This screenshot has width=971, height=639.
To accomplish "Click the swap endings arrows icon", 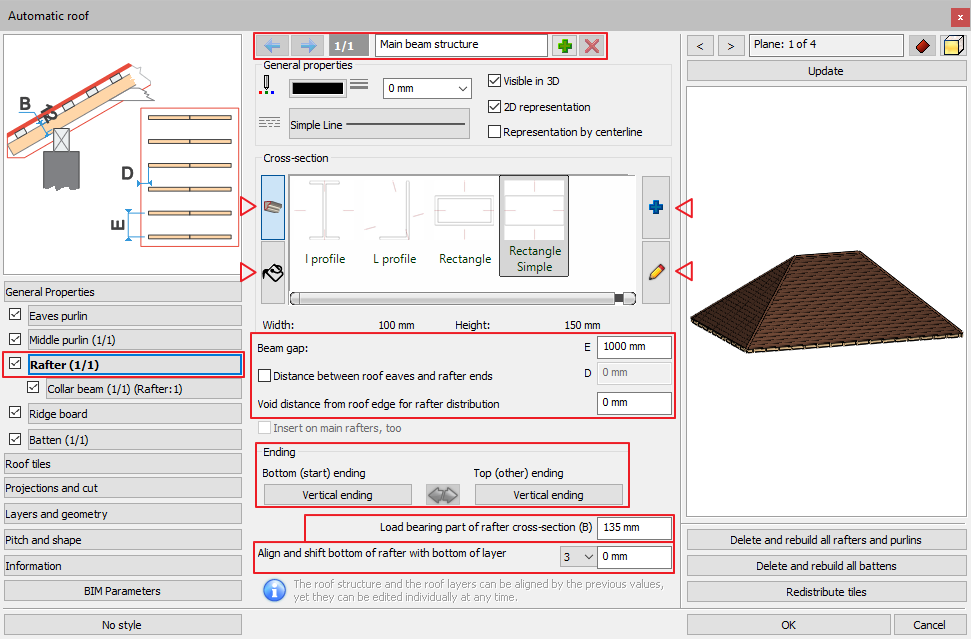I will pyautogui.click(x=443, y=495).
